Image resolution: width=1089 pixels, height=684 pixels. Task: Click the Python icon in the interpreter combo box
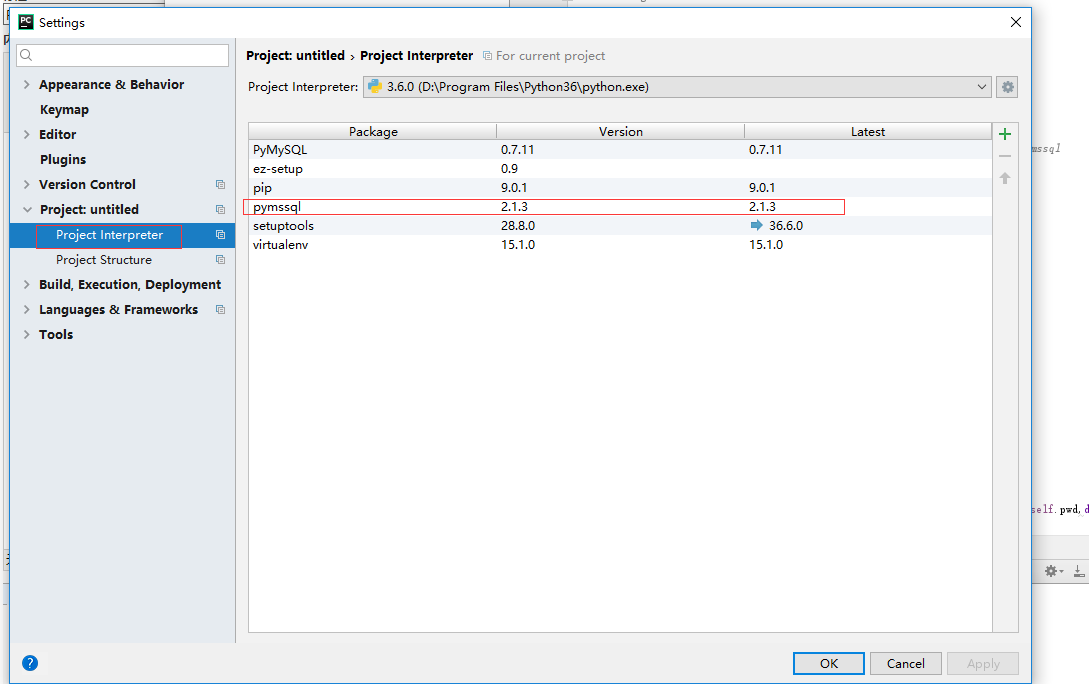tap(375, 86)
